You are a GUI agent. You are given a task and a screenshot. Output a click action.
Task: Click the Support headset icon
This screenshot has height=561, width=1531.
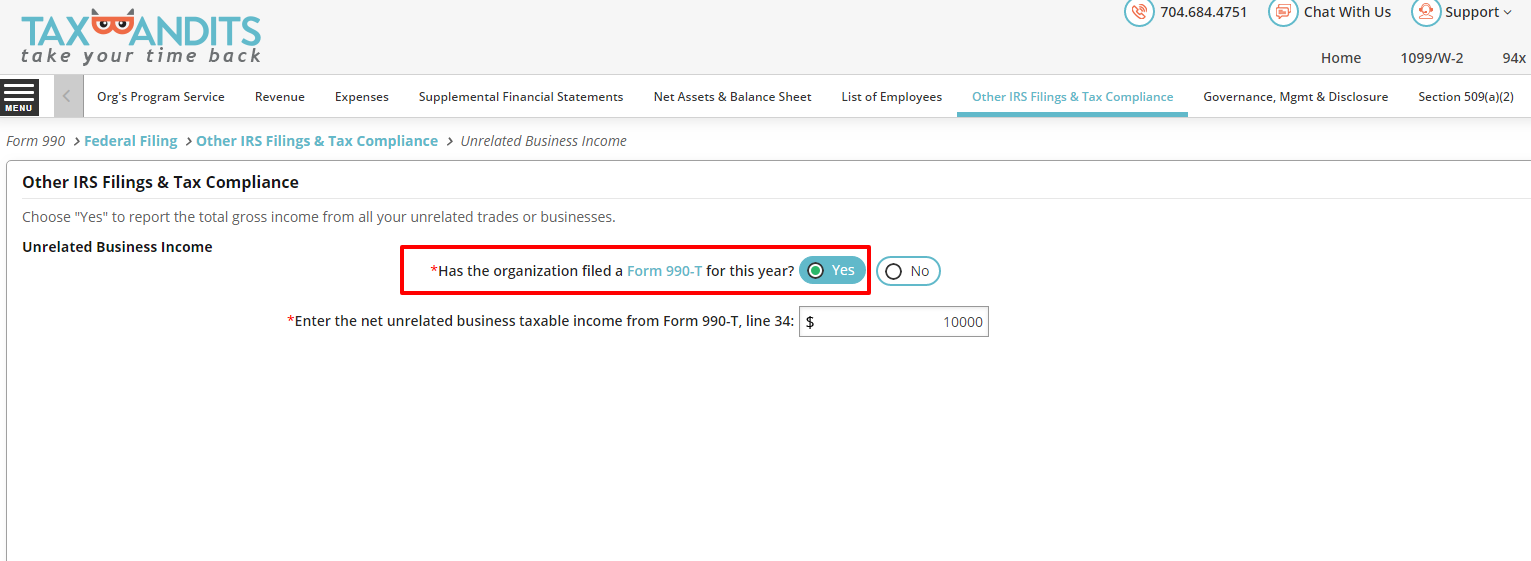click(x=1426, y=12)
